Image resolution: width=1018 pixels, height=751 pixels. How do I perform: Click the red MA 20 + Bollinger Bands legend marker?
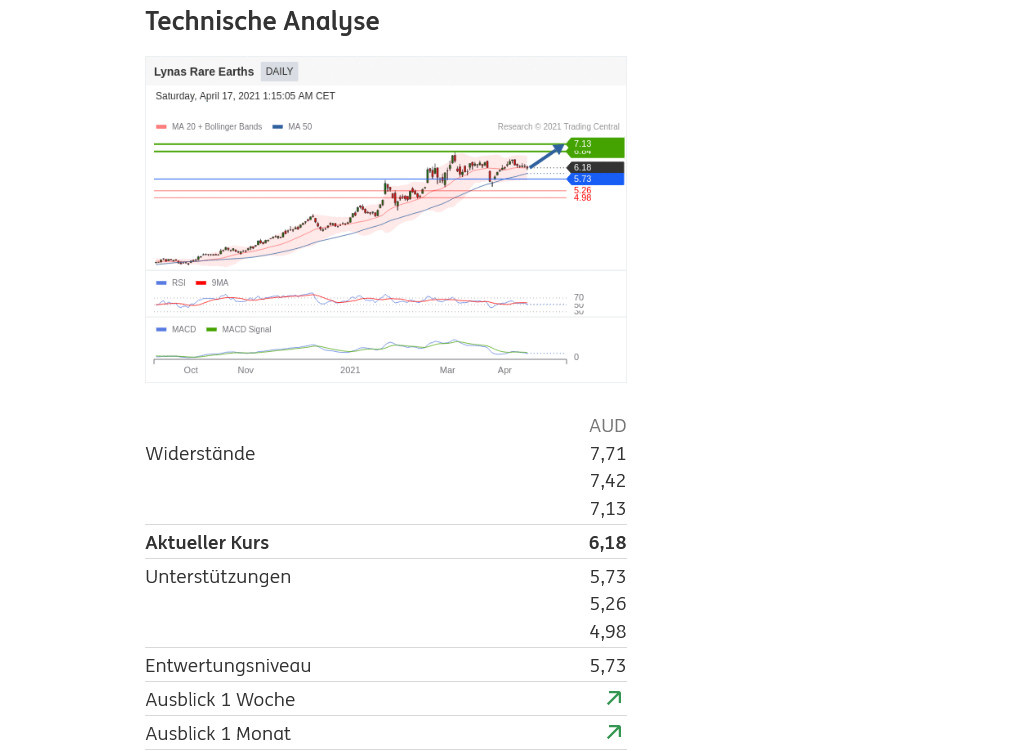(x=161, y=127)
